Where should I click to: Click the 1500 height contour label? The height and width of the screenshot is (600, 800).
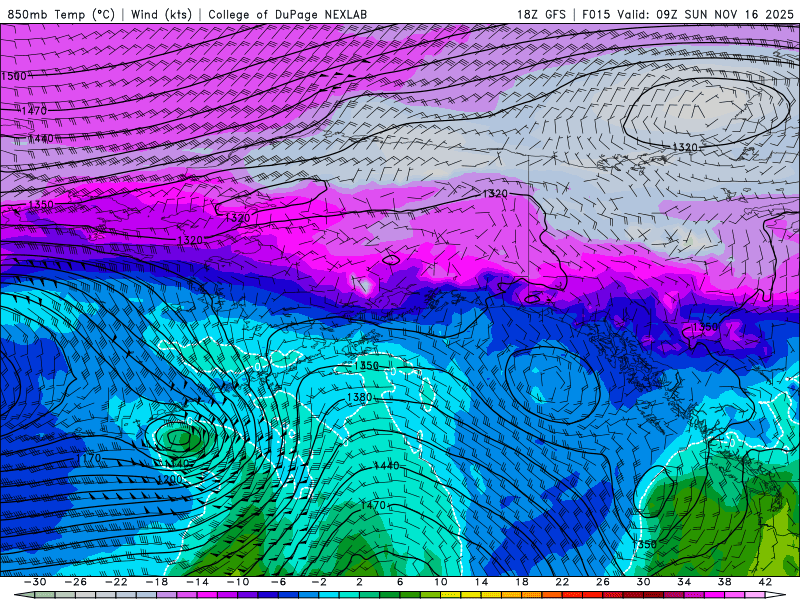pyautogui.click(x=14, y=77)
